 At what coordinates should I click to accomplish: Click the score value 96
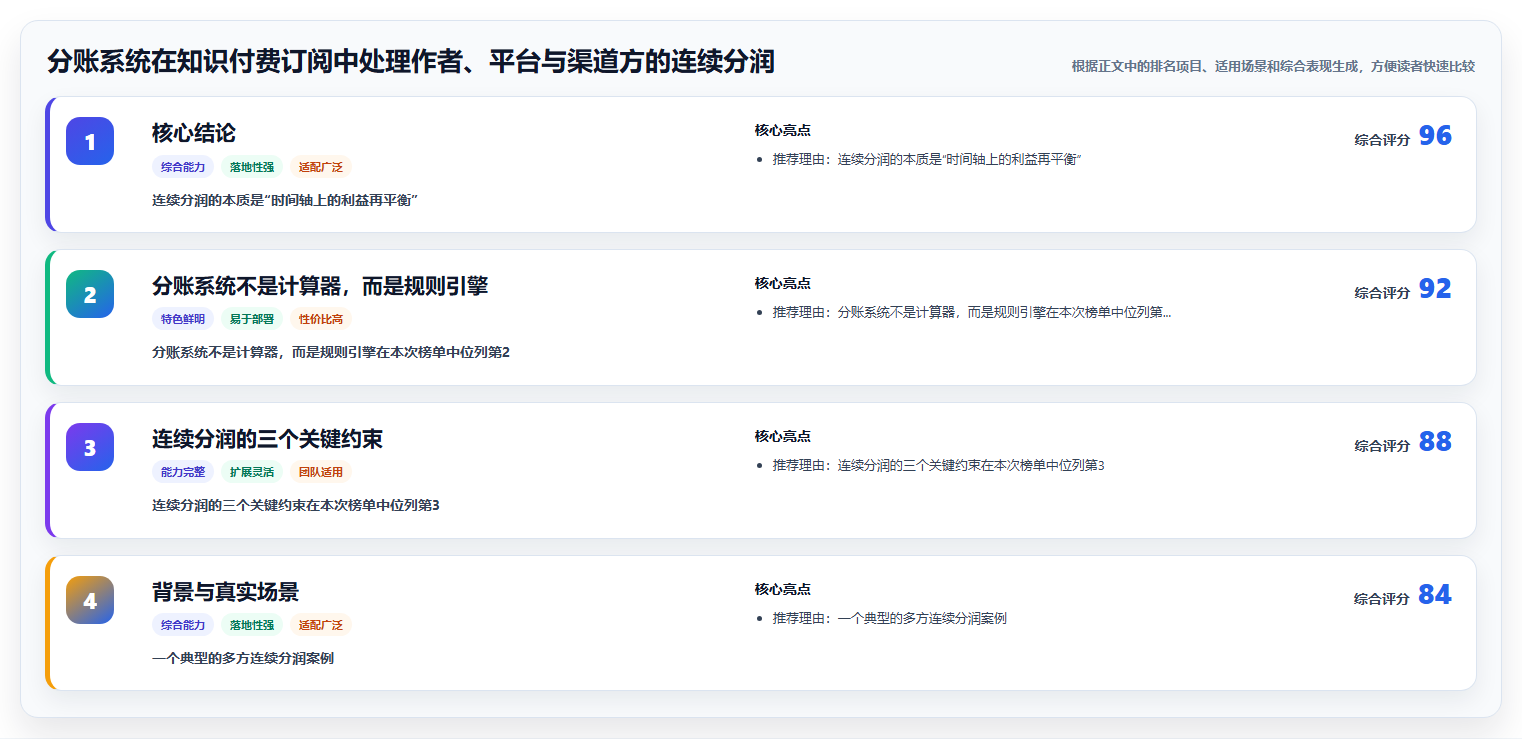point(1435,136)
